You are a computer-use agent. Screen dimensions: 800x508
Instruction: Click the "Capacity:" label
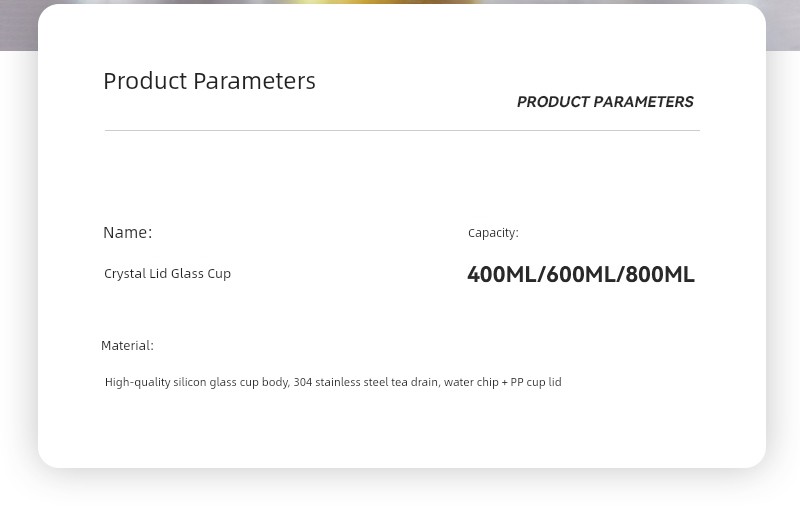[x=493, y=233]
